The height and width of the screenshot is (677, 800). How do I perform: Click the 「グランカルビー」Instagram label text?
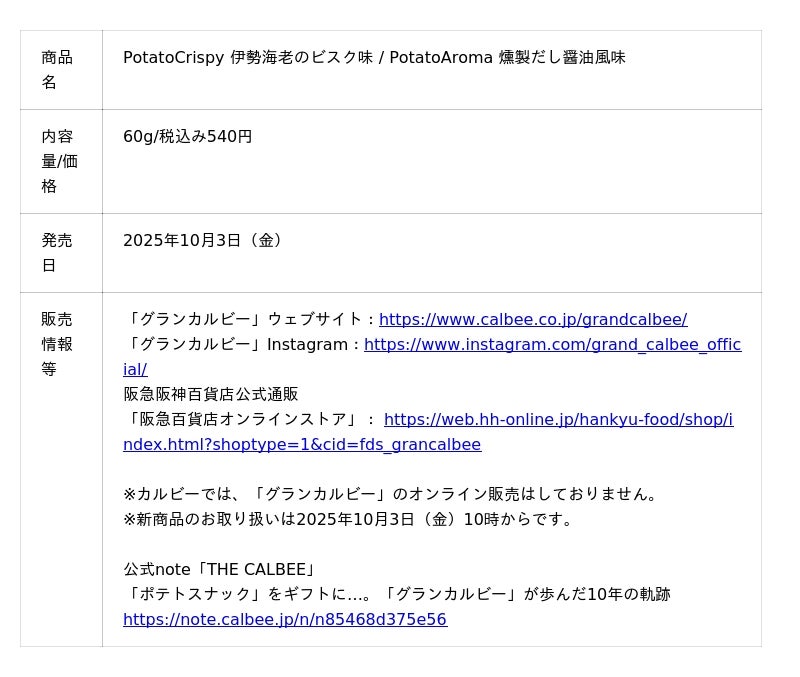[241, 345]
